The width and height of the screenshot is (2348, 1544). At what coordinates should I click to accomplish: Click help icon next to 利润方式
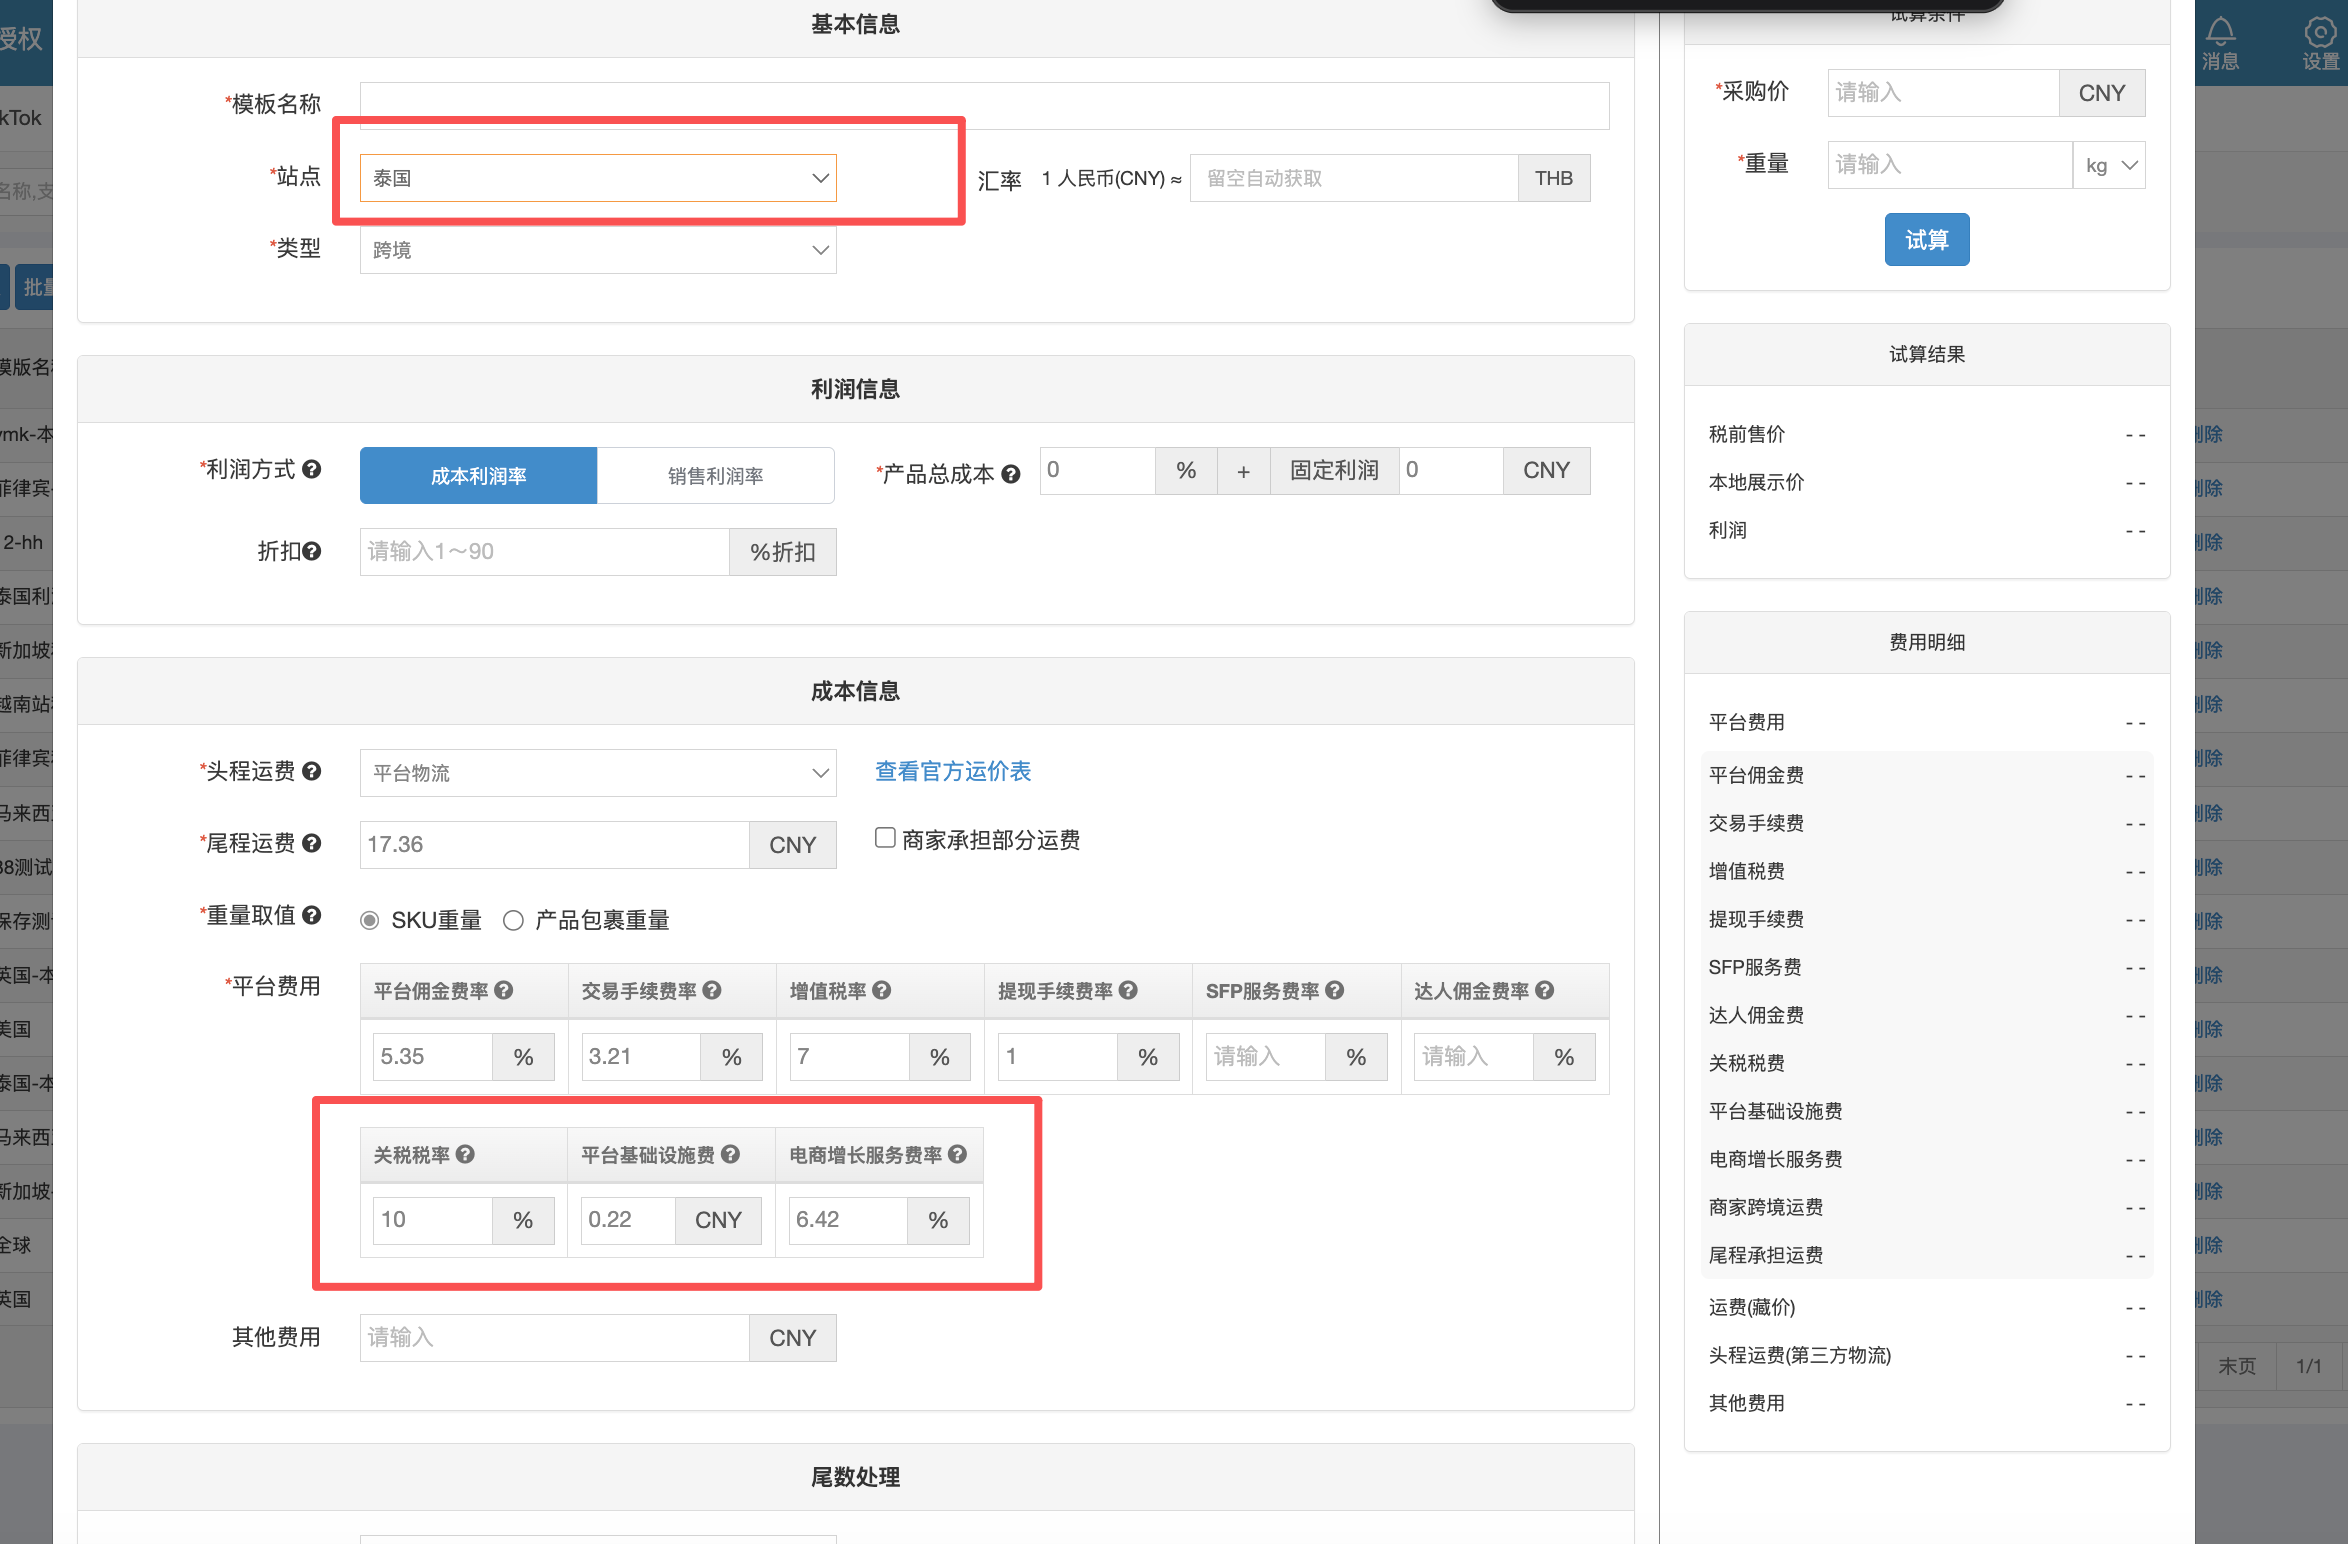(x=312, y=469)
